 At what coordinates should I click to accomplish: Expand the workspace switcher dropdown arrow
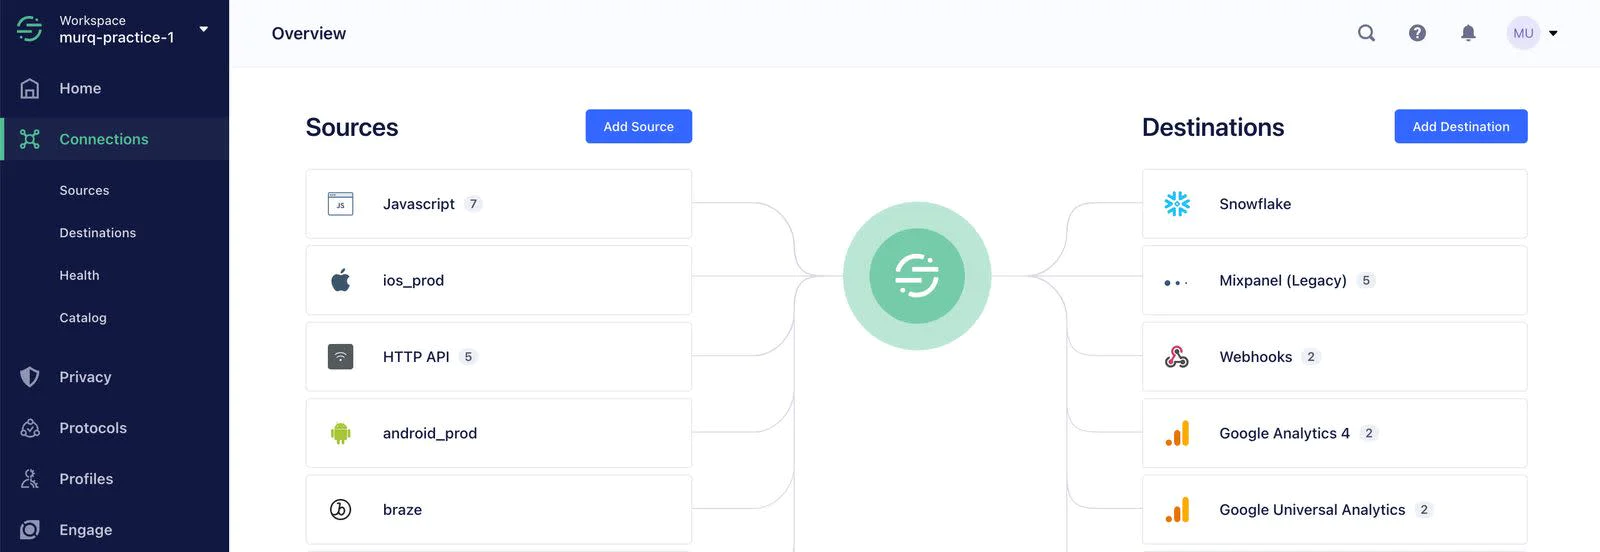click(x=204, y=29)
